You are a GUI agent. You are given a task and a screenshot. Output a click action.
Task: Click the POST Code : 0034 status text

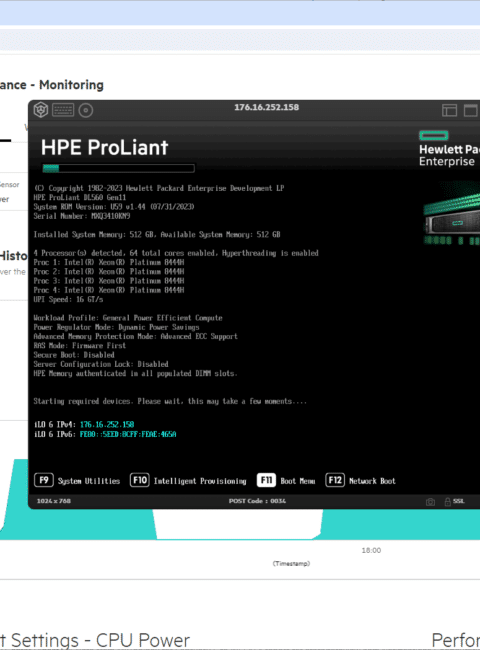coord(257,501)
